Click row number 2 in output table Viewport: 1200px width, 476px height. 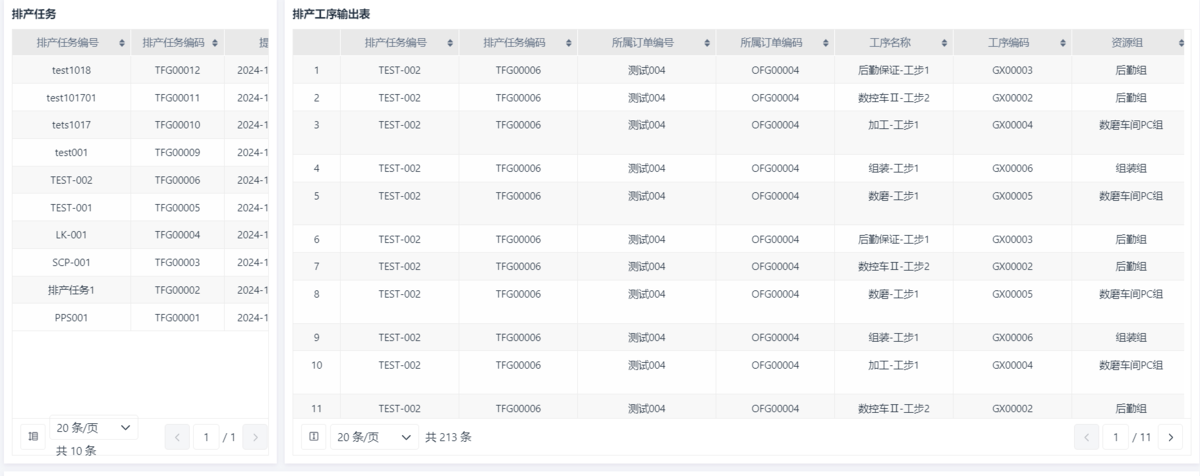(x=316, y=98)
